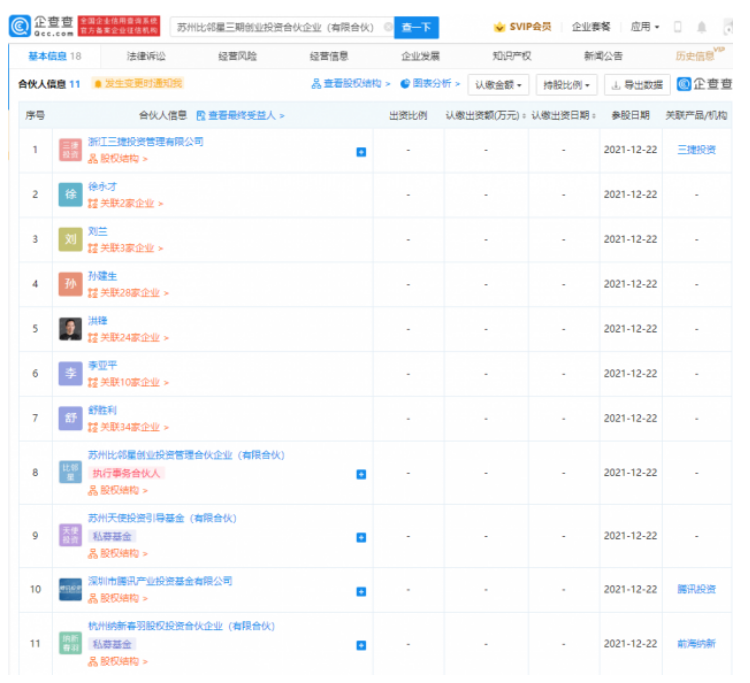Open 三捷投资 related product link
750x683 pixels.
(x=696, y=150)
